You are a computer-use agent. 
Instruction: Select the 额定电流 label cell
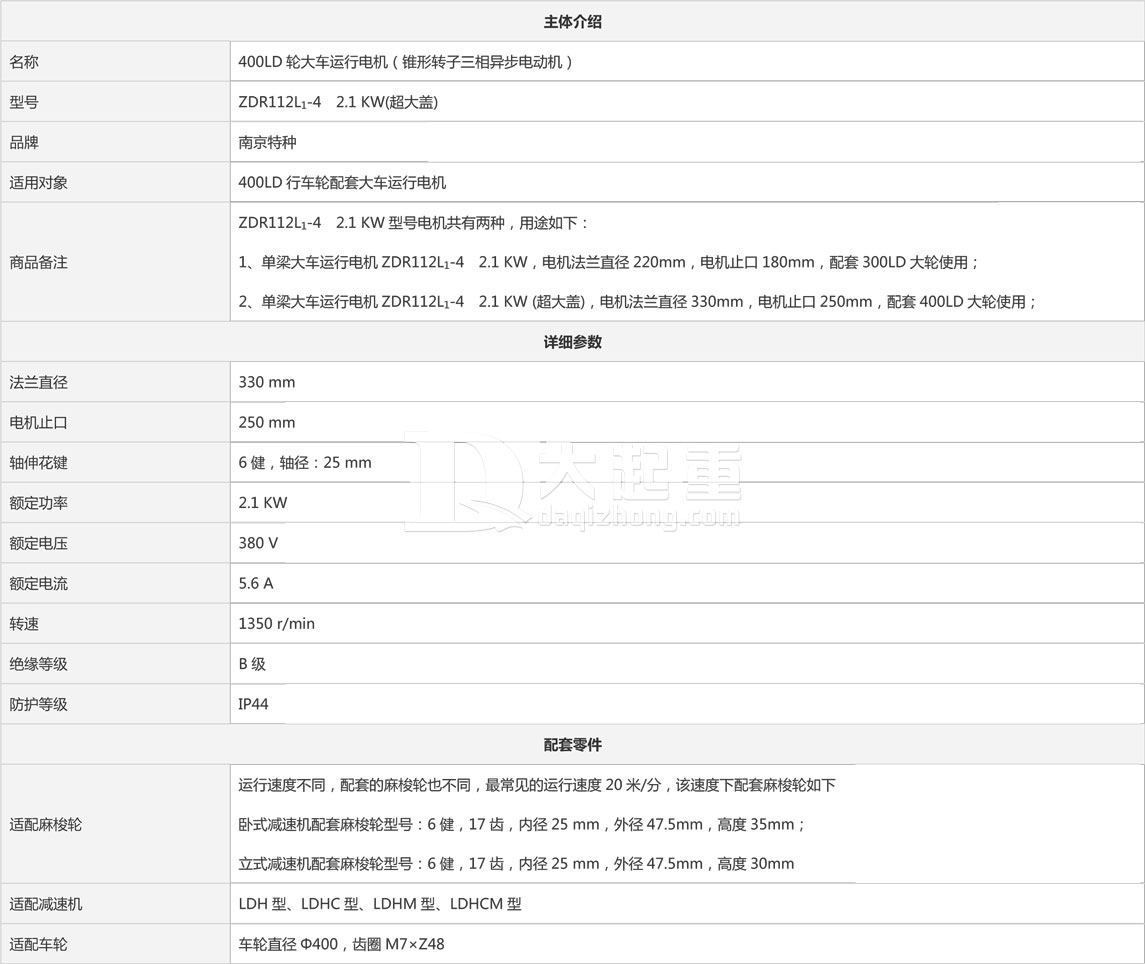(x=115, y=584)
